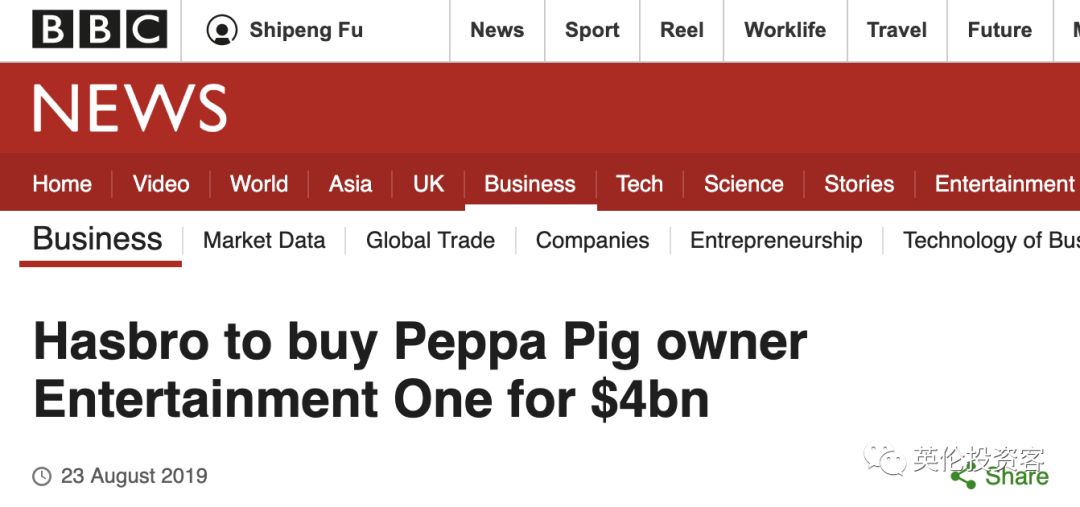This screenshot has width=1080, height=507.
Task: Open the Future section
Action: [x=999, y=30]
